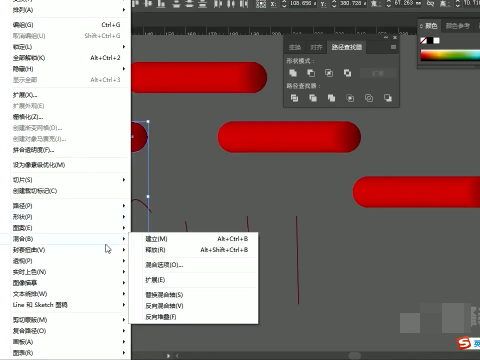Click the vertical align center icon in control bar
This screenshot has height=360, width=480.
tap(148, 4)
